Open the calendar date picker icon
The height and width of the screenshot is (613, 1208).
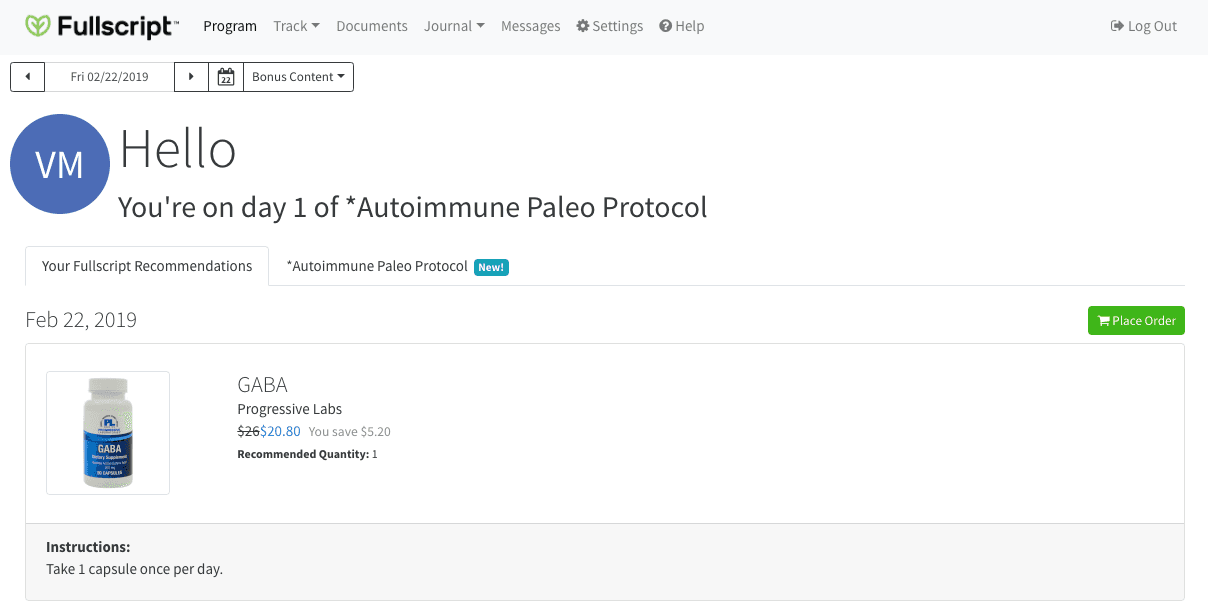coord(226,77)
